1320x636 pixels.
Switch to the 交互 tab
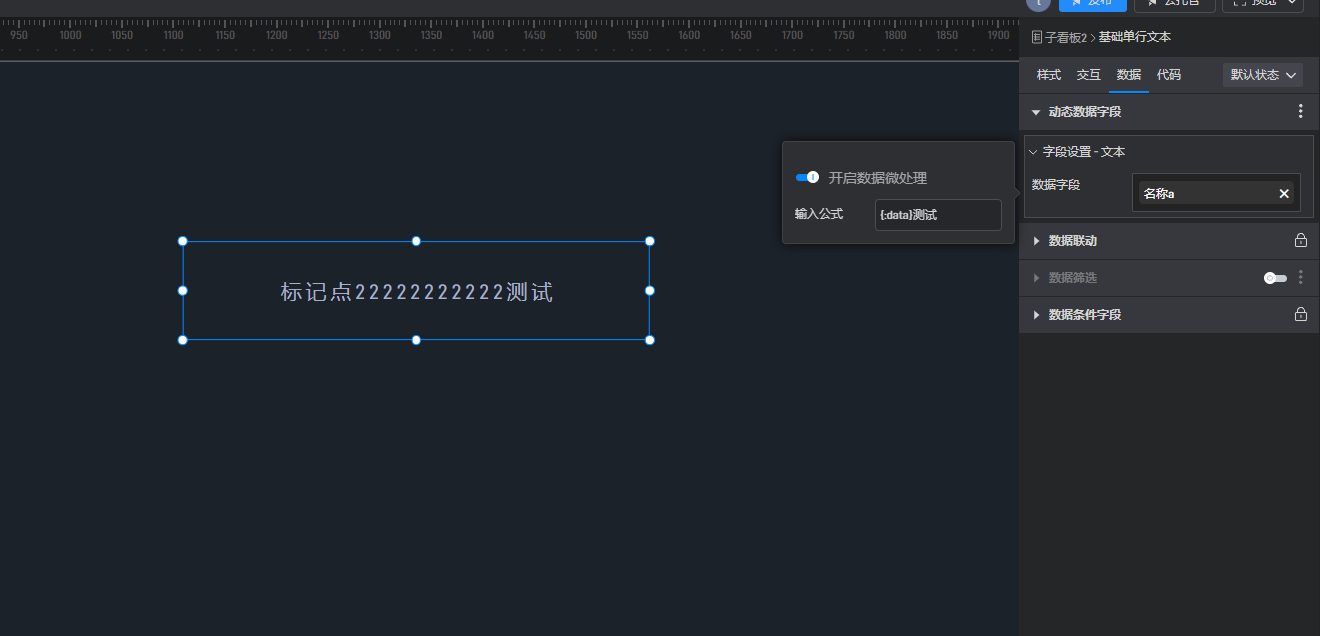click(x=1088, y=75)
